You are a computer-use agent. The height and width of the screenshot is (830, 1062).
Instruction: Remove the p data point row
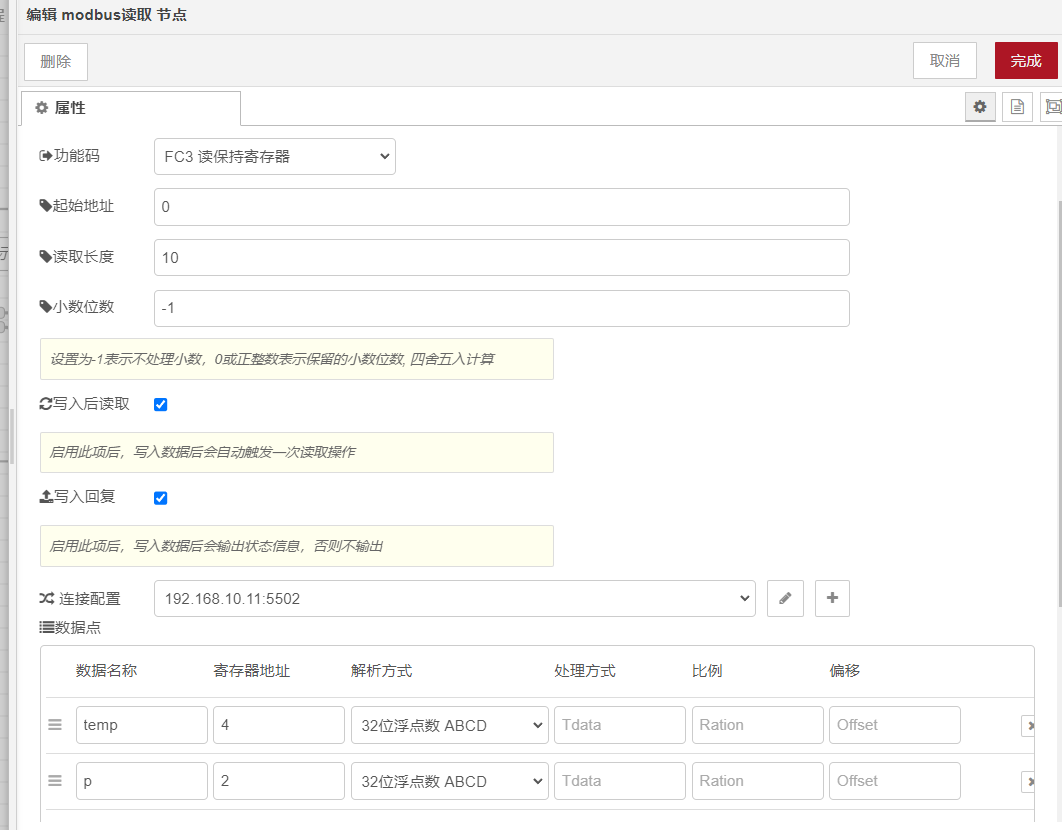tap(1028, 781)
